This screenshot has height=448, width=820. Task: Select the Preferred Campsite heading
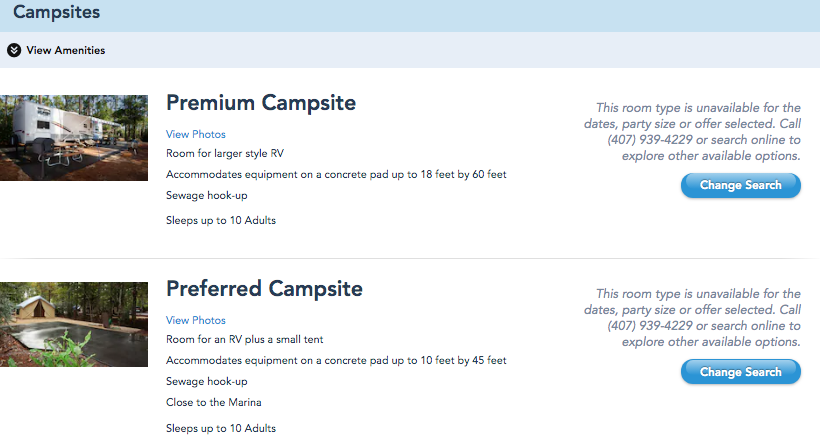coord(264,289)
